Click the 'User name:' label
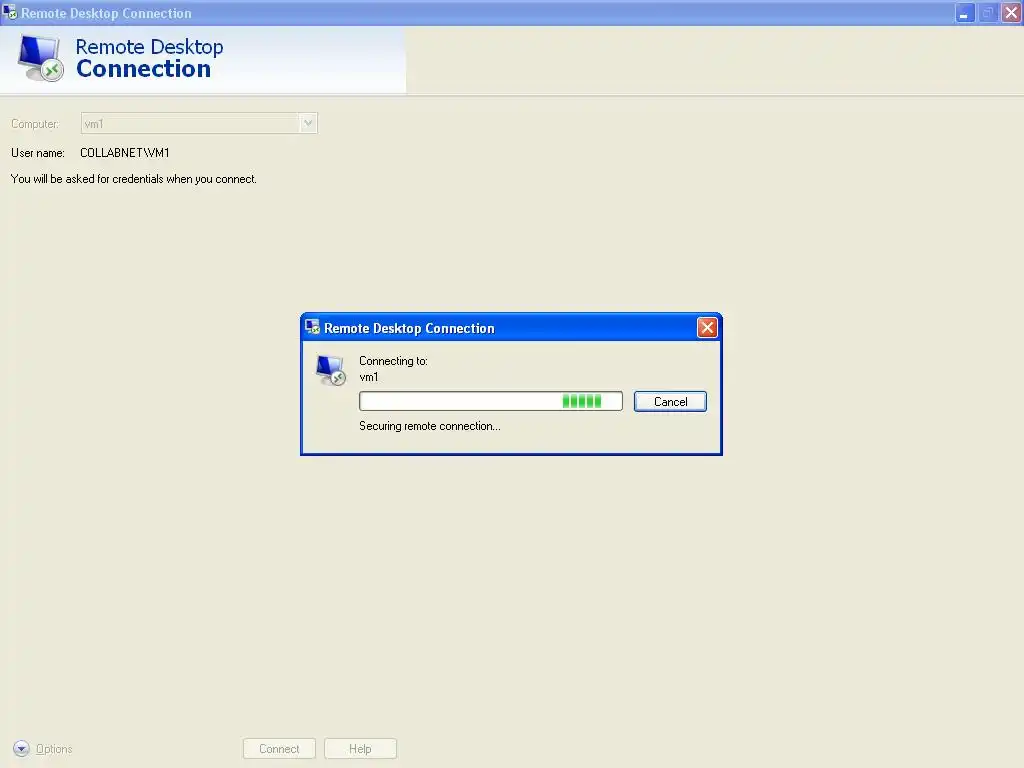The height and width of the screenshot is (768, 1024). point(38,153)
